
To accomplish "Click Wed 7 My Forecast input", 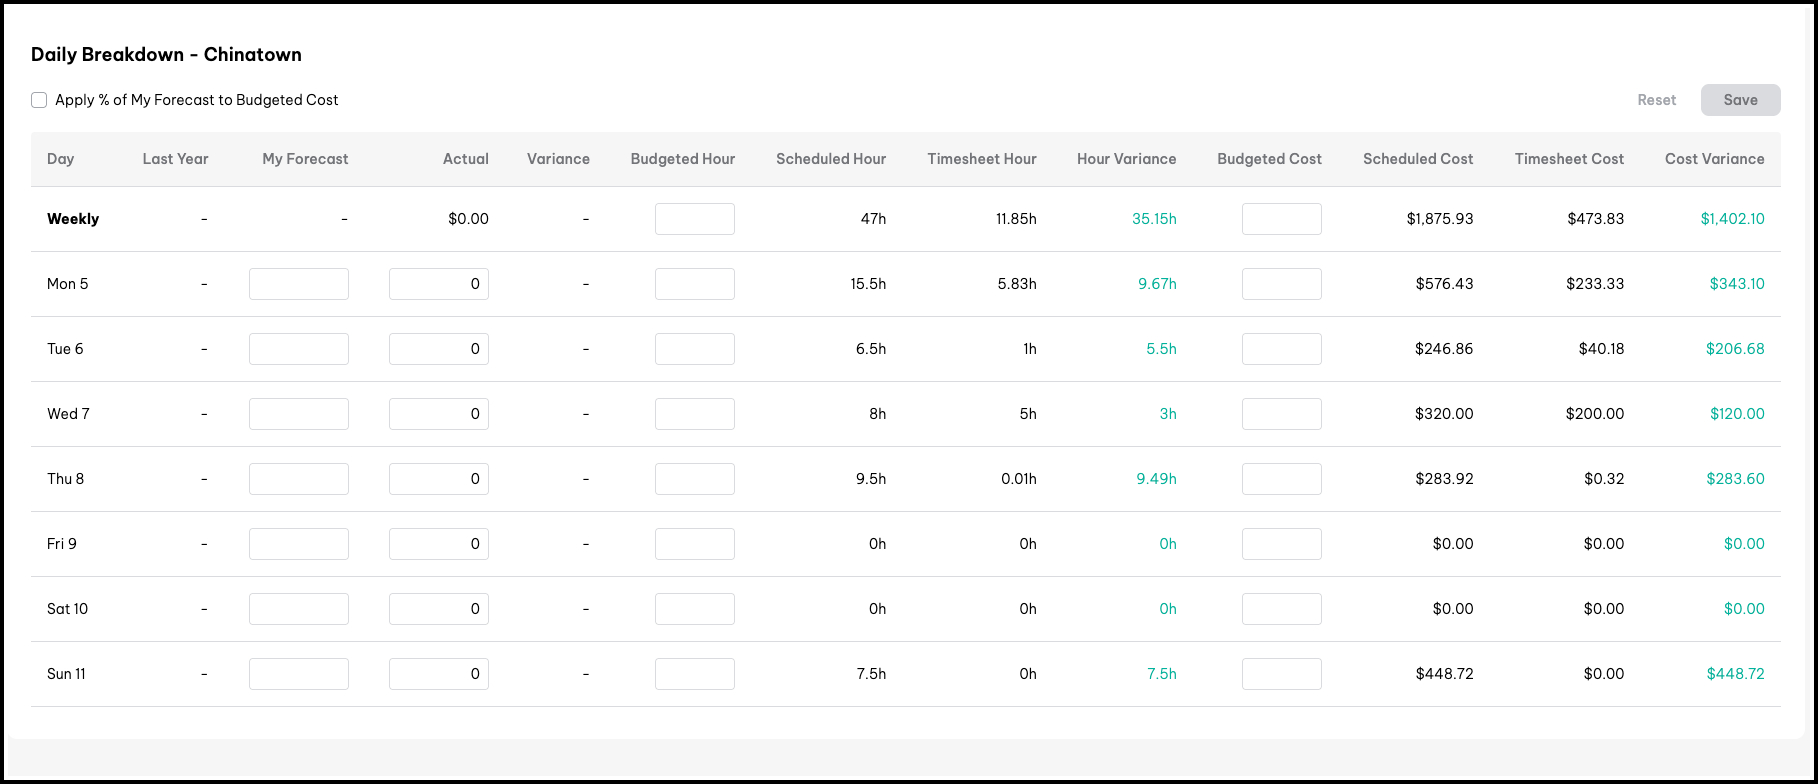I will [299, 414].
